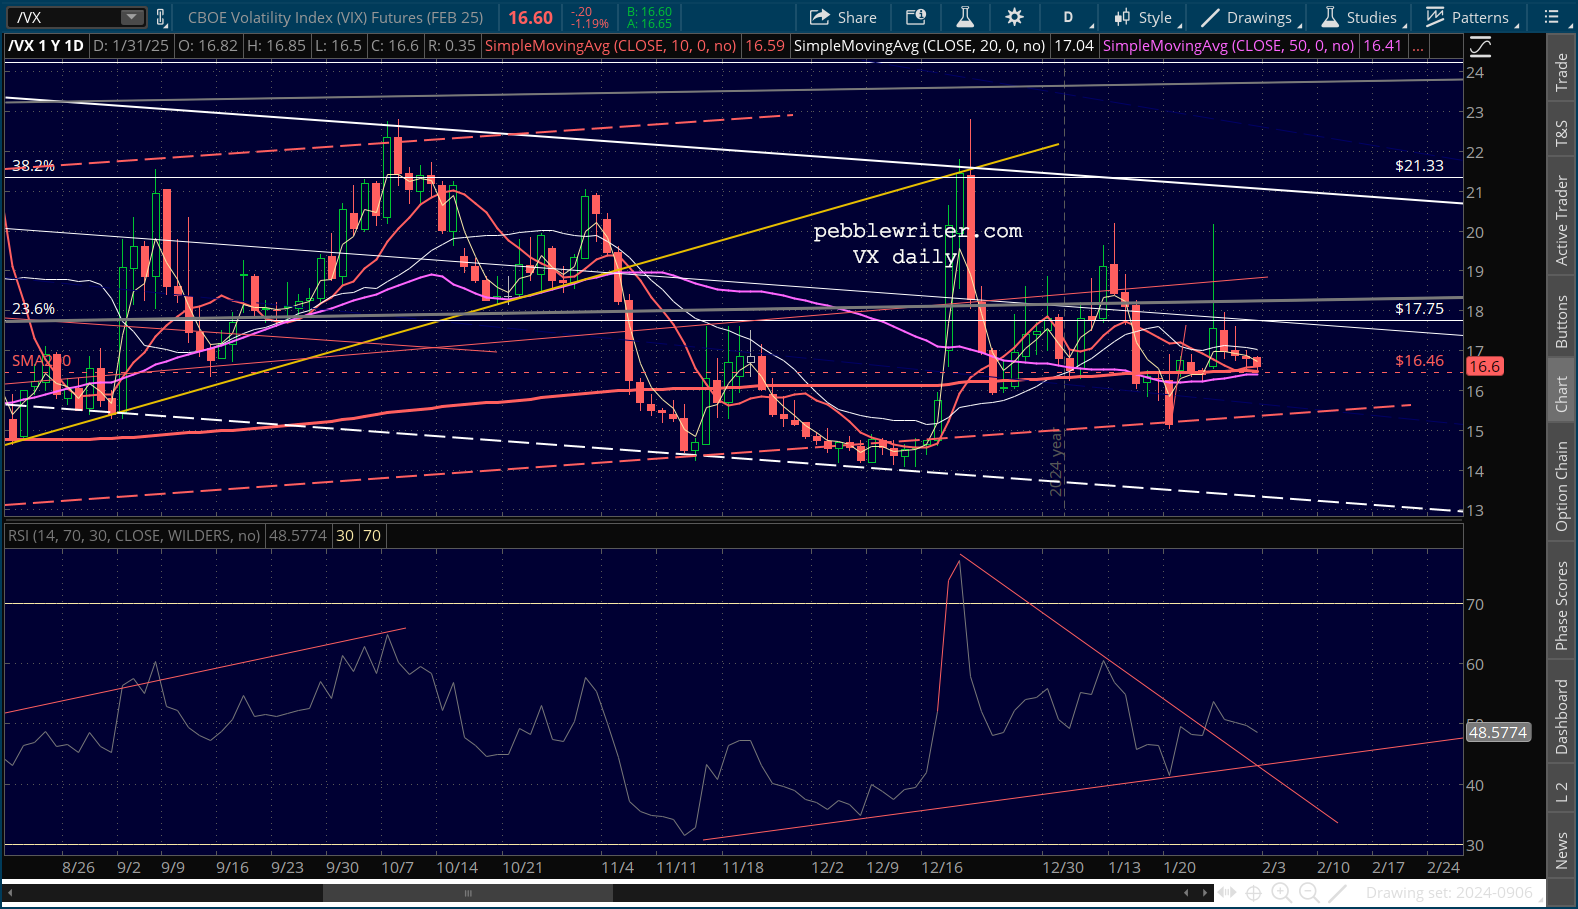Toggle the time axis expansion arrows
Screen dimensions: 1578x909
pos(1226,892)
